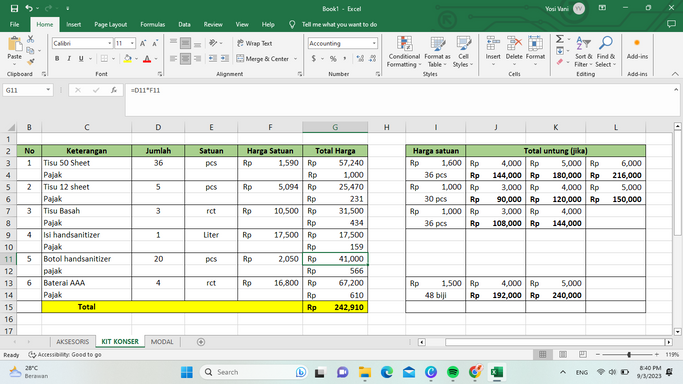Select column G header
This screenshot has height=384, width=683.
[335, 127]
